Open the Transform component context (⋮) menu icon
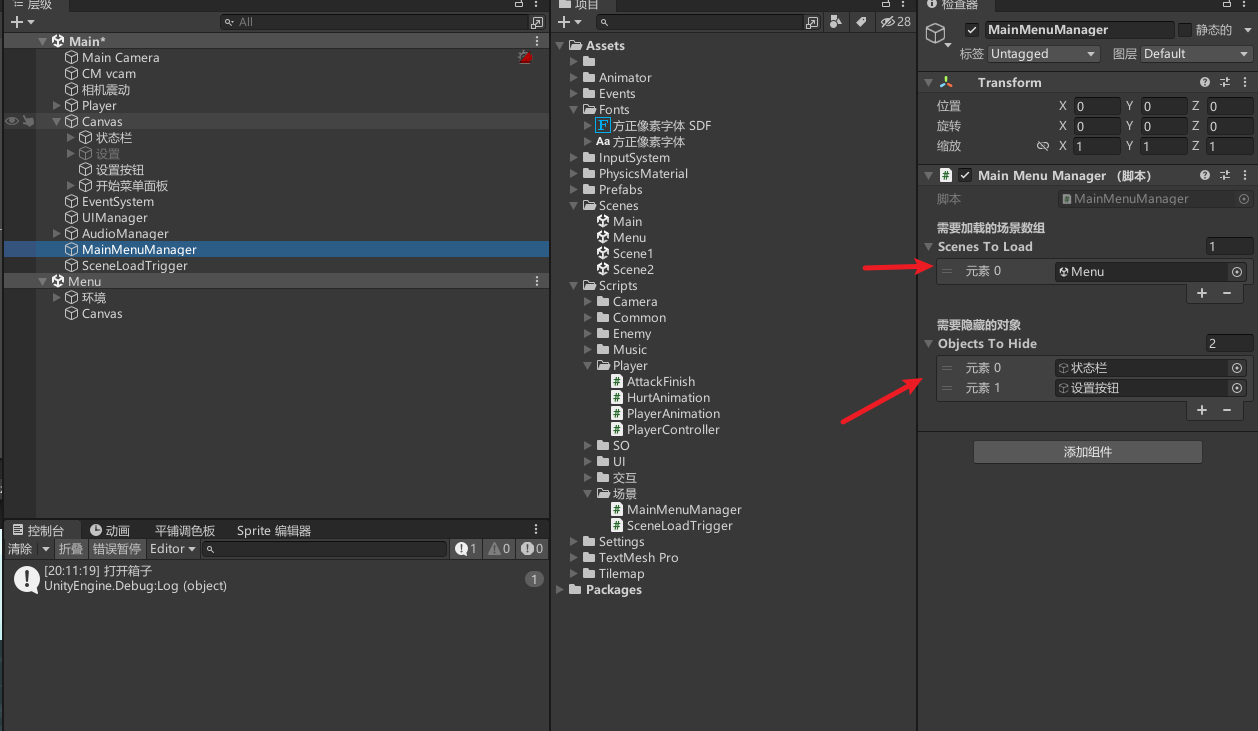 pyautogui.click(x=1243, y=82)
